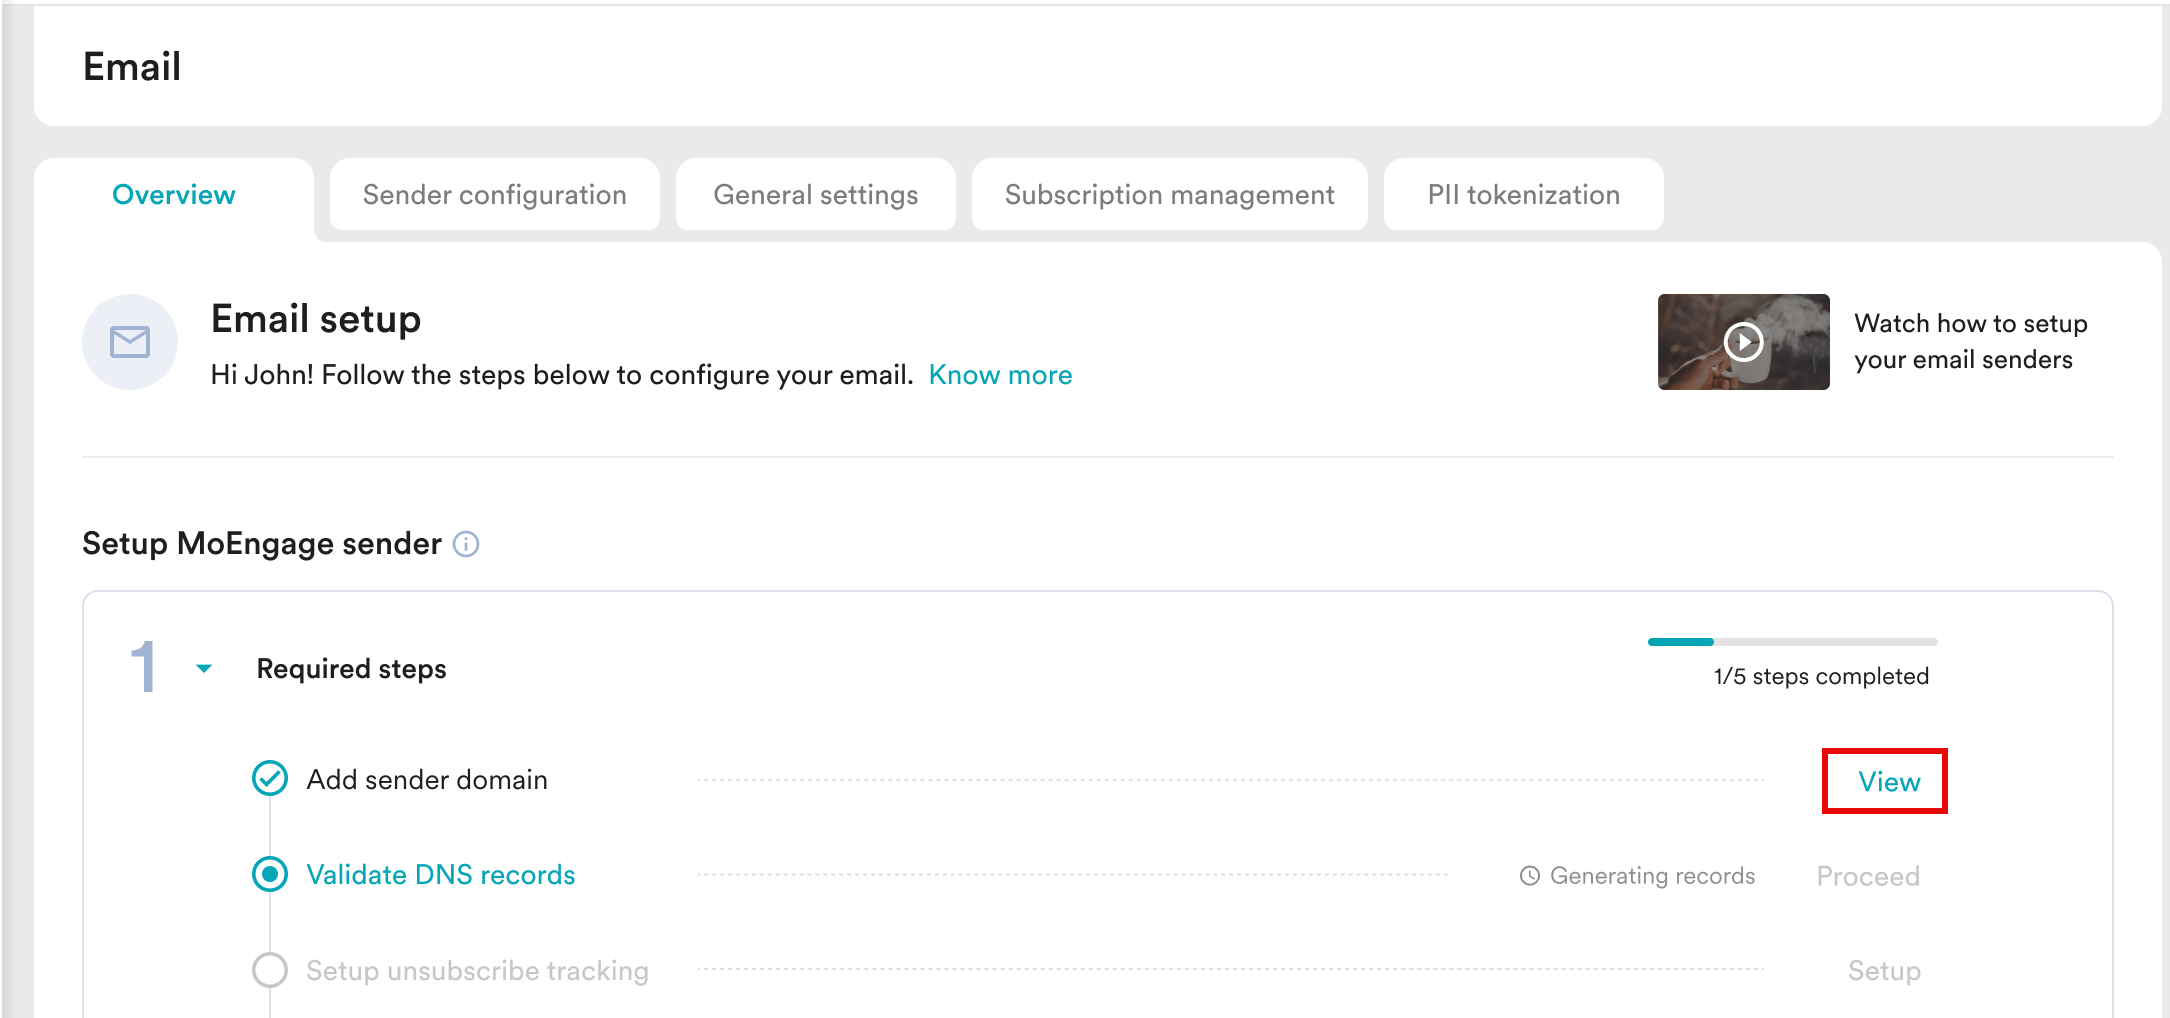Image resolution: width=2170 pixels, height=1018 pixels.
Task: Click View for Add sender domain
Action: point(1888,782)
